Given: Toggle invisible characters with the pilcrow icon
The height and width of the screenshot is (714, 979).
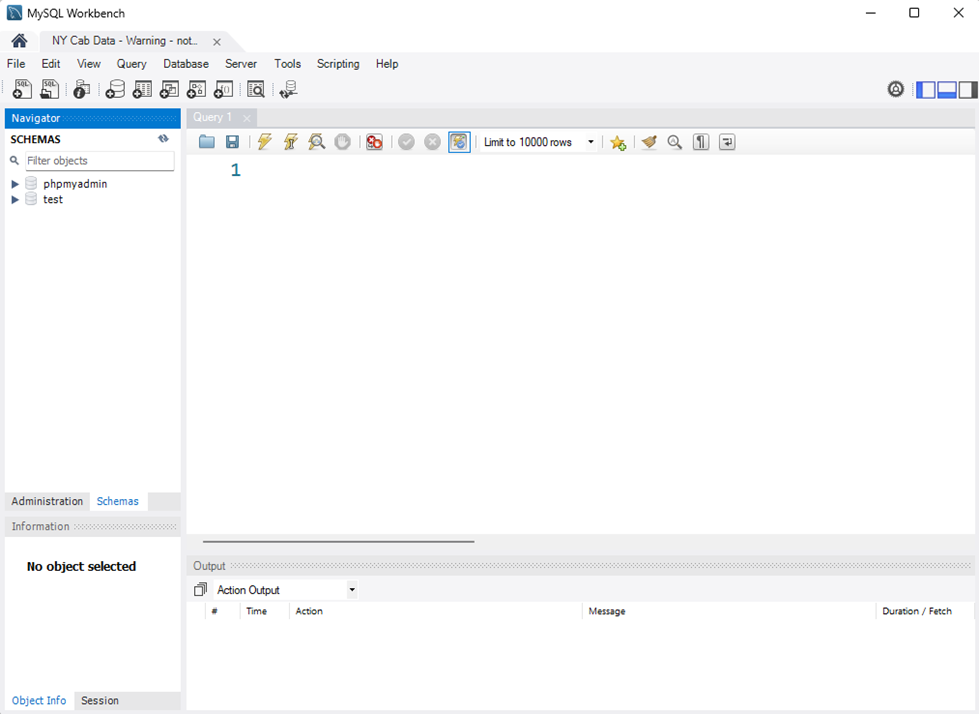Looking at the screenshot, I should (x=700, y=141).
